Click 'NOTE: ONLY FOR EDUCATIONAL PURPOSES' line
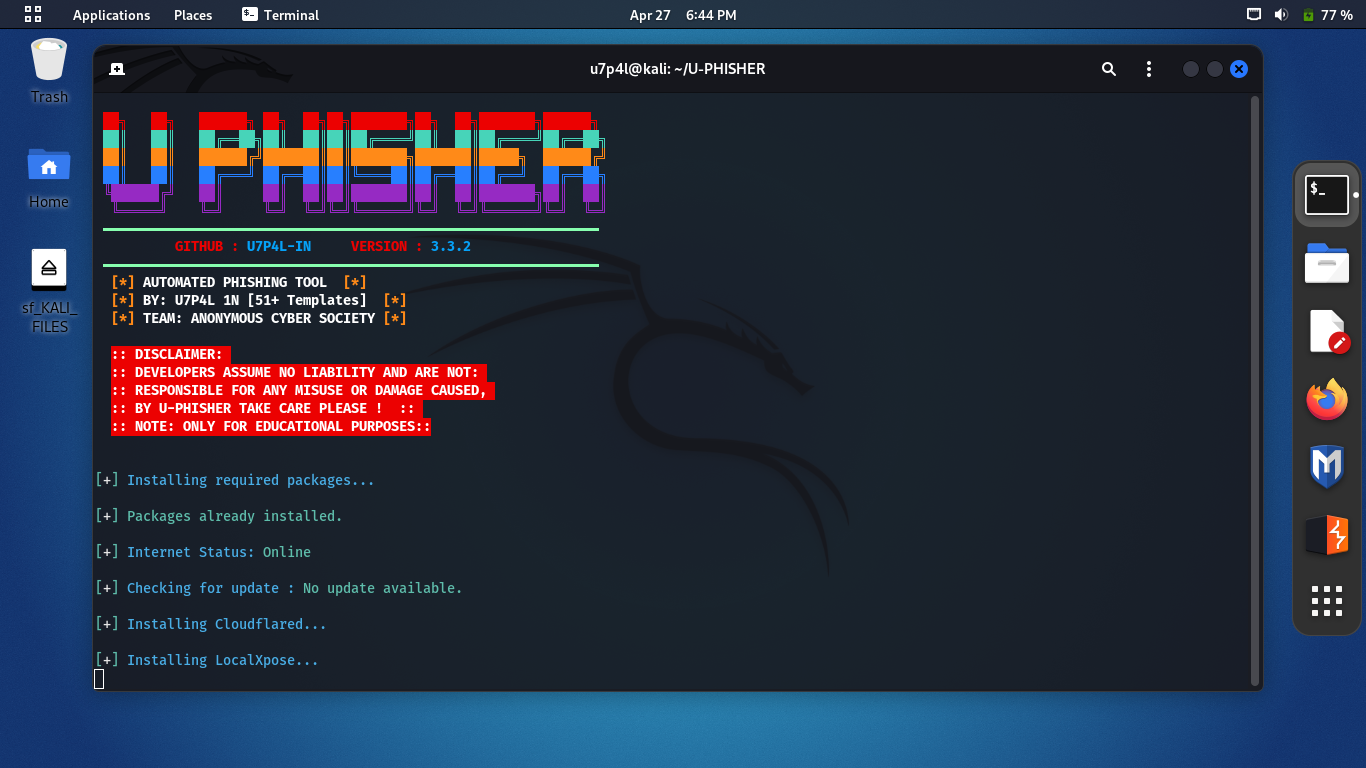Viewport: 1366px width, 768px height. 271,426
